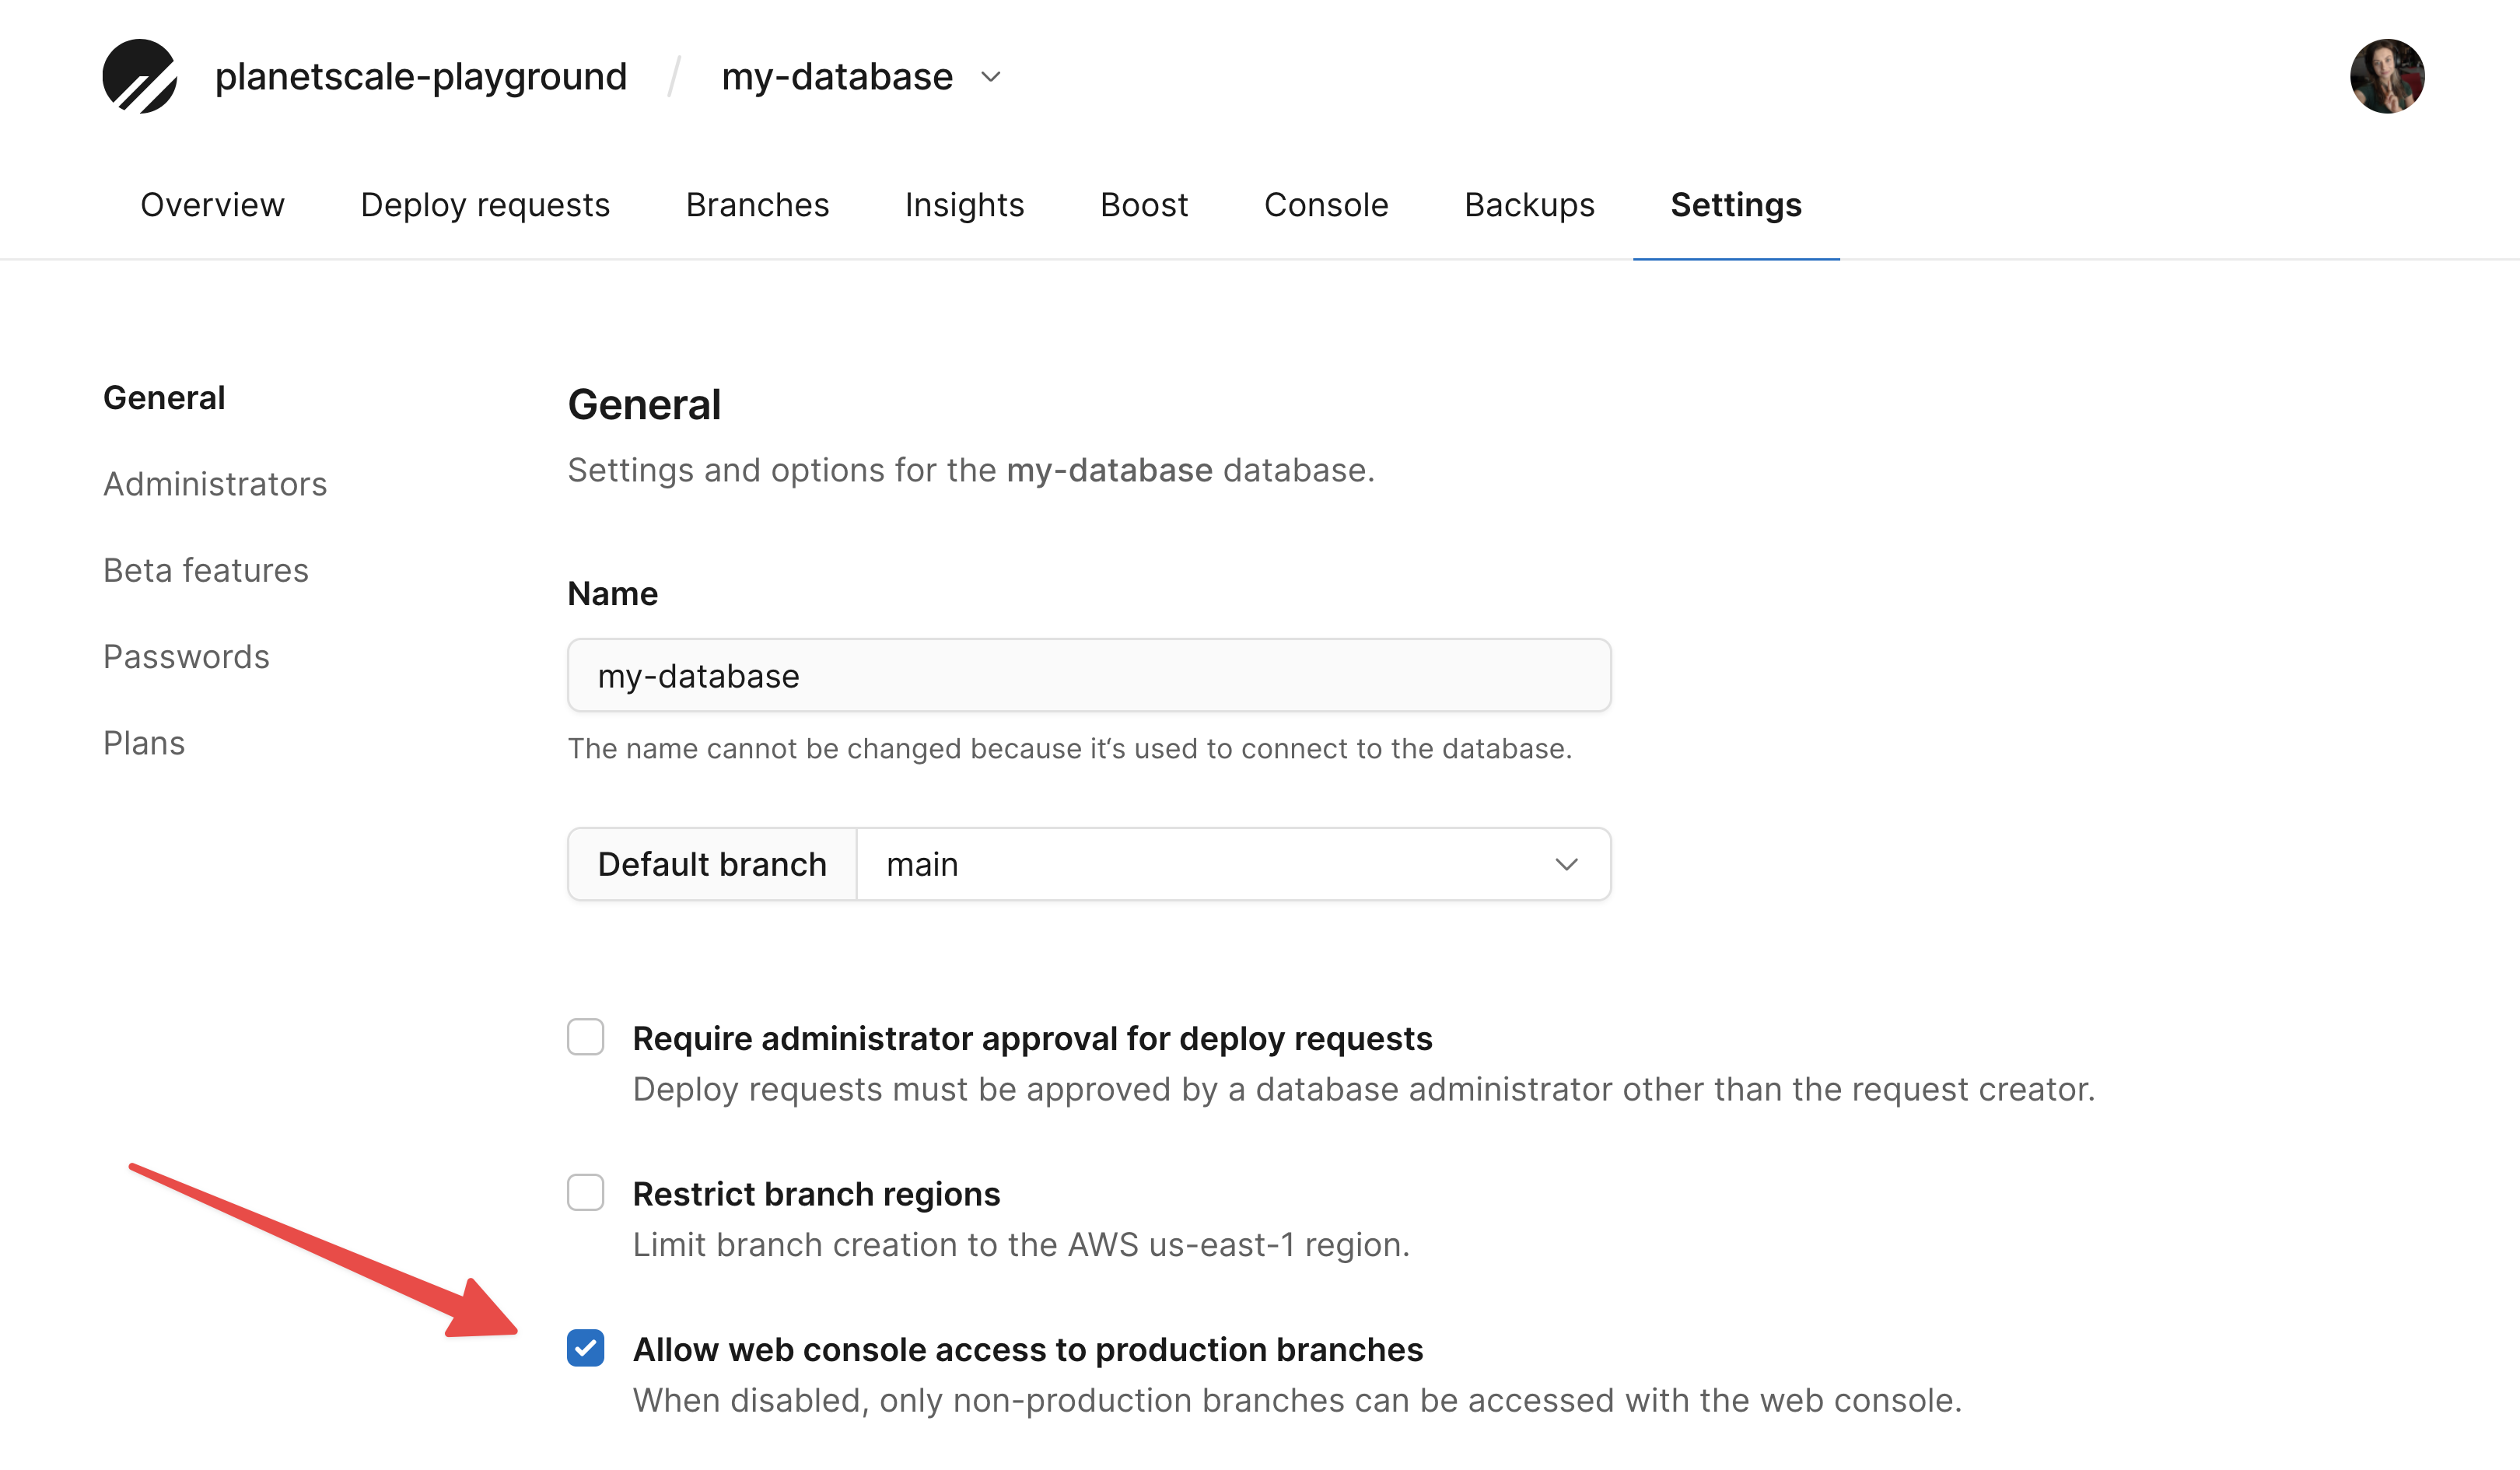Click 'When disabled, only non-production branches' text
2520x1470 pixels.
point(1297,1399)
